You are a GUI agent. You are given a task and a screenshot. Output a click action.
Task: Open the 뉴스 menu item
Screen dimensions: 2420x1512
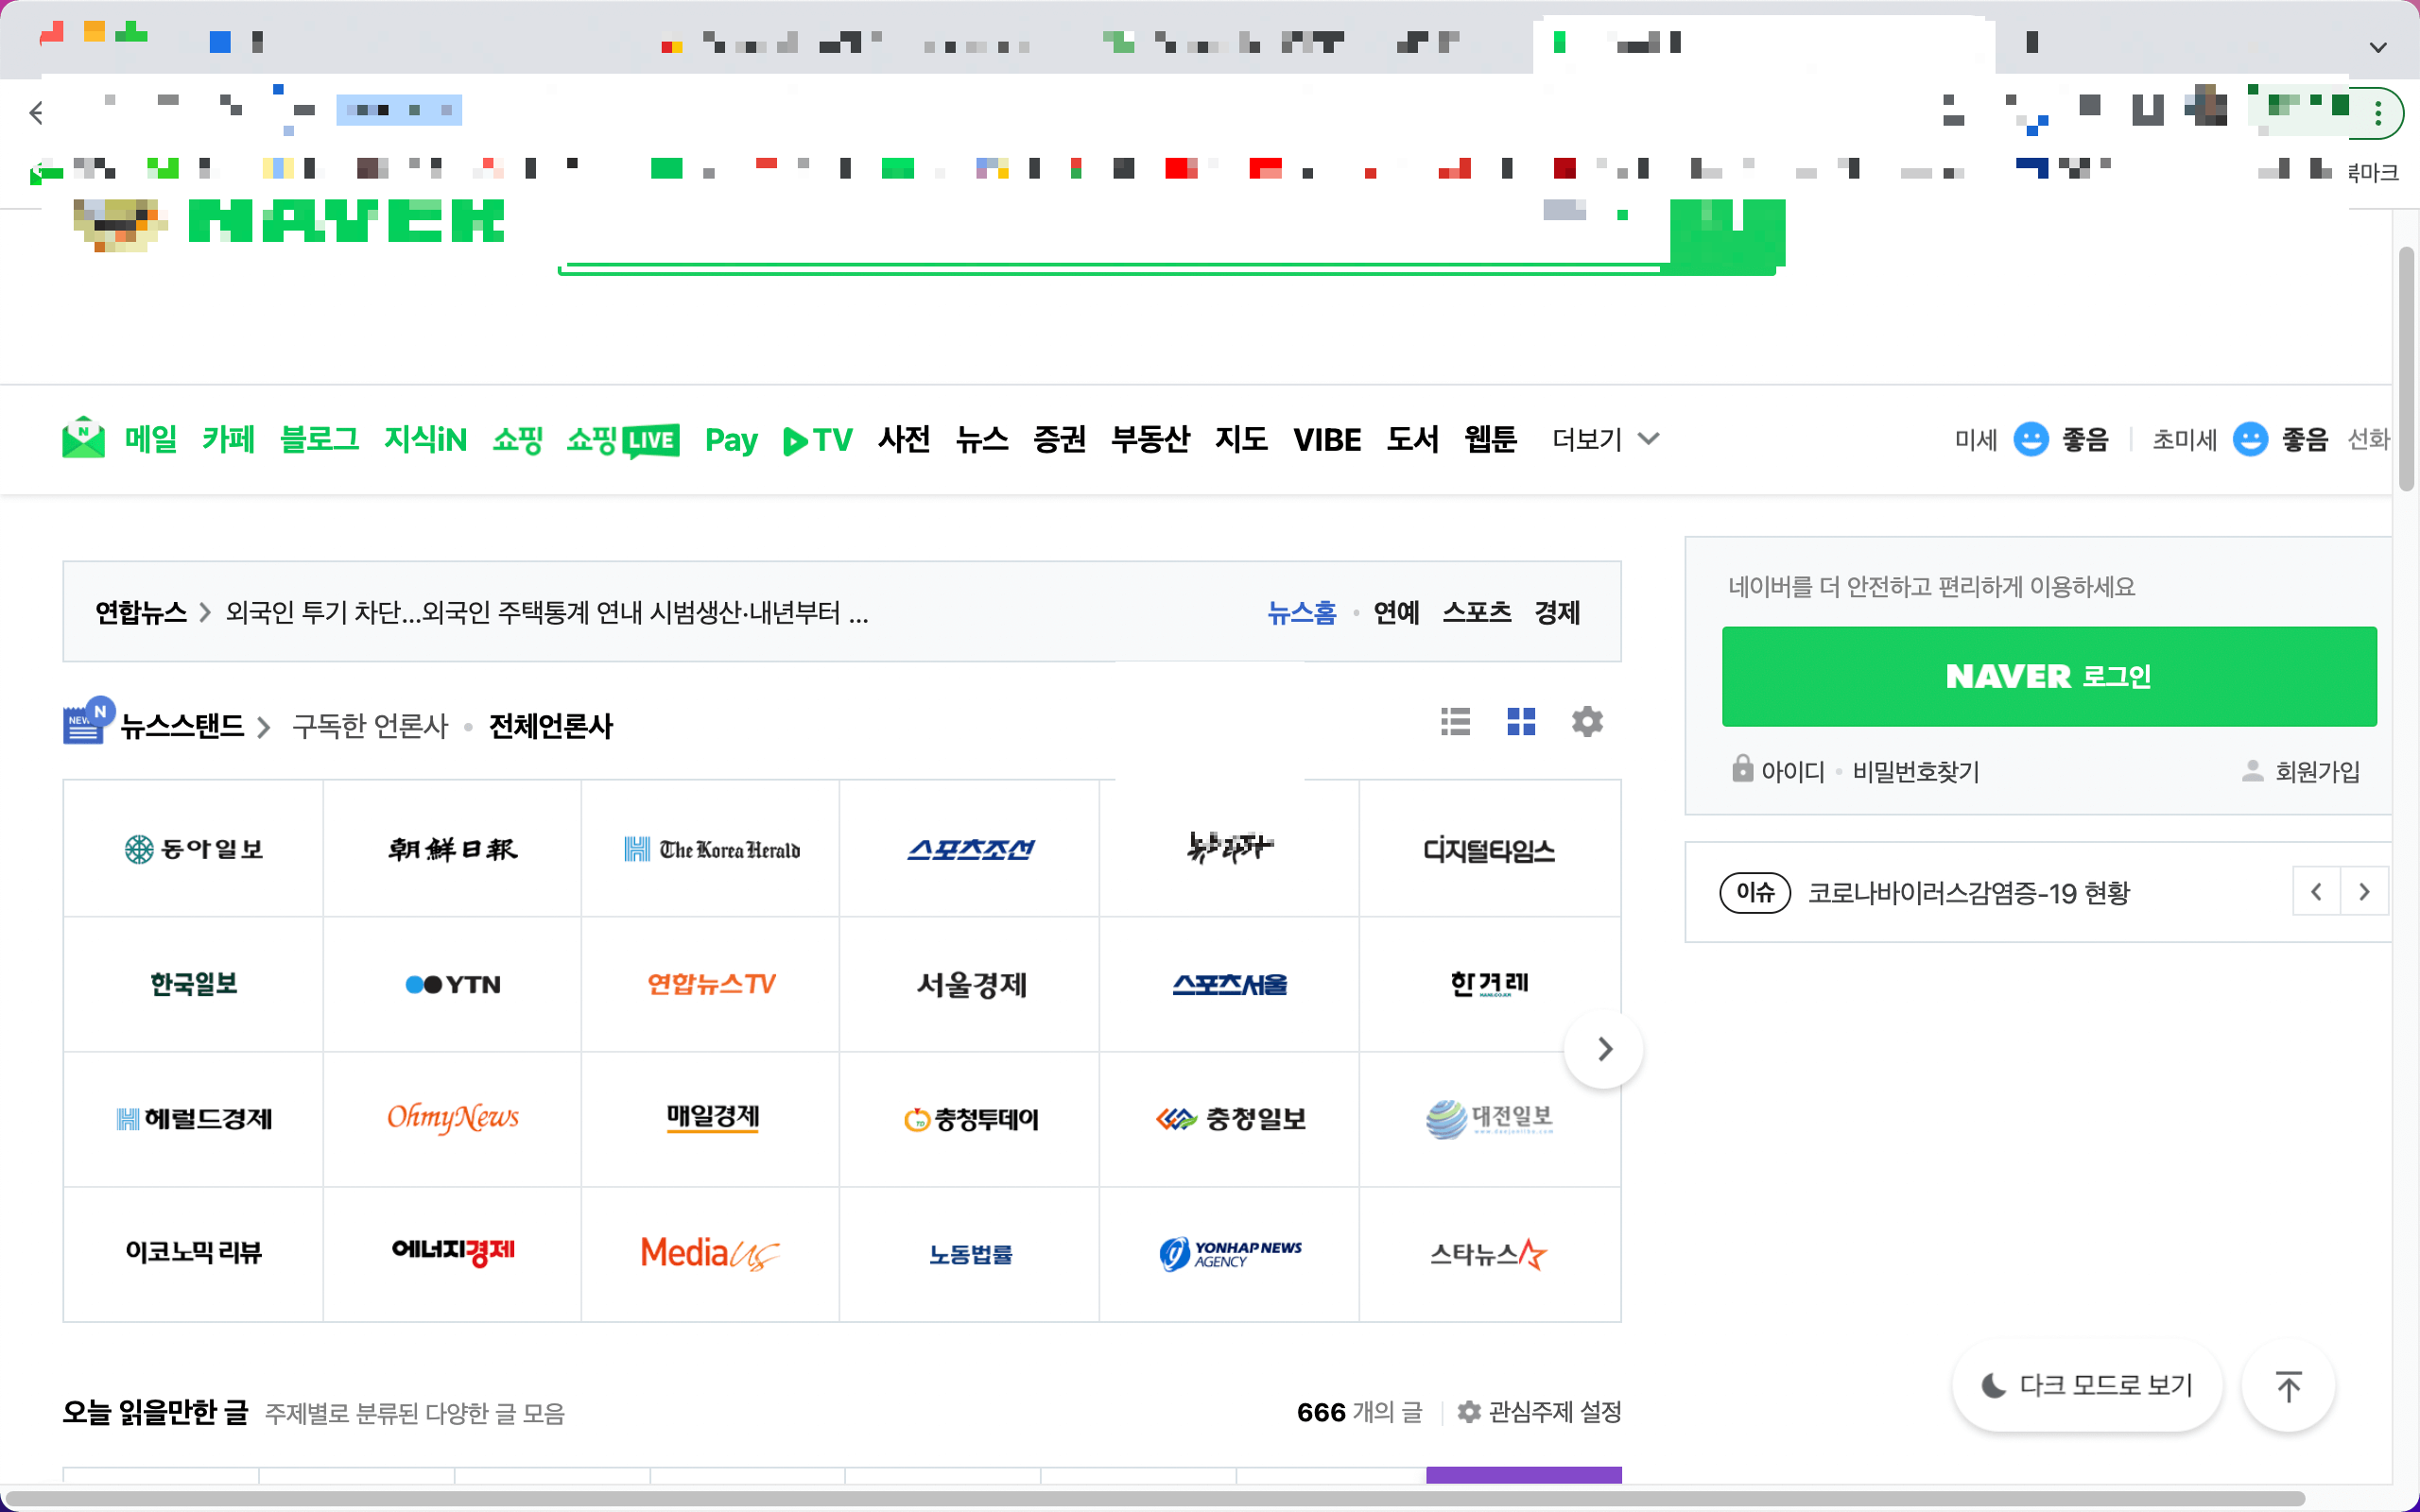point(981,439)
